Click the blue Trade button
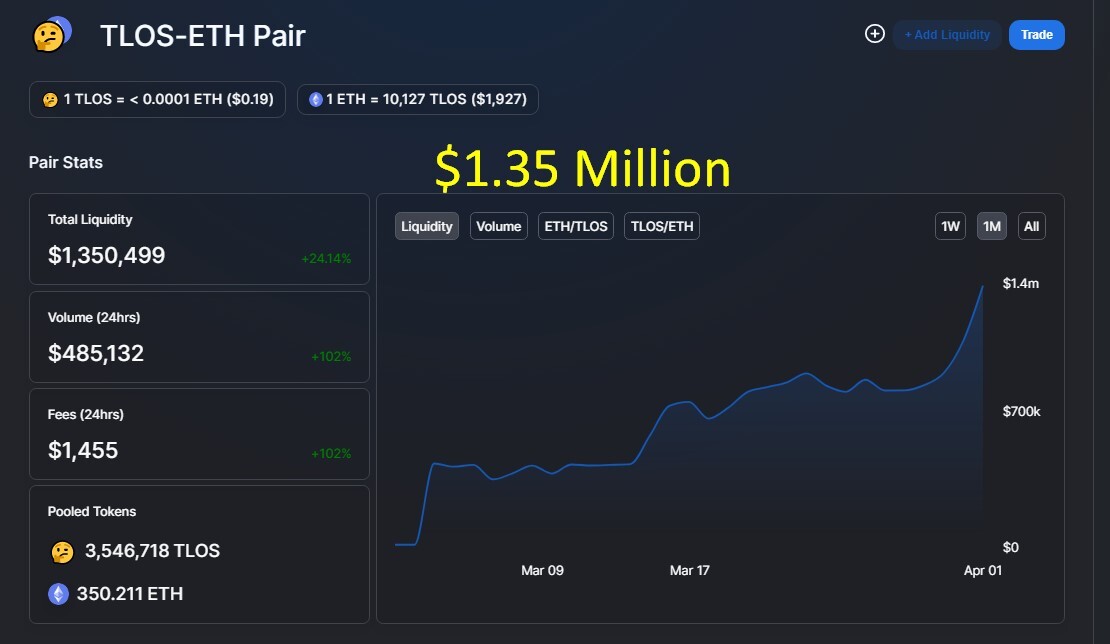This screenshot has width=1110, height=644. point(1036,35)
